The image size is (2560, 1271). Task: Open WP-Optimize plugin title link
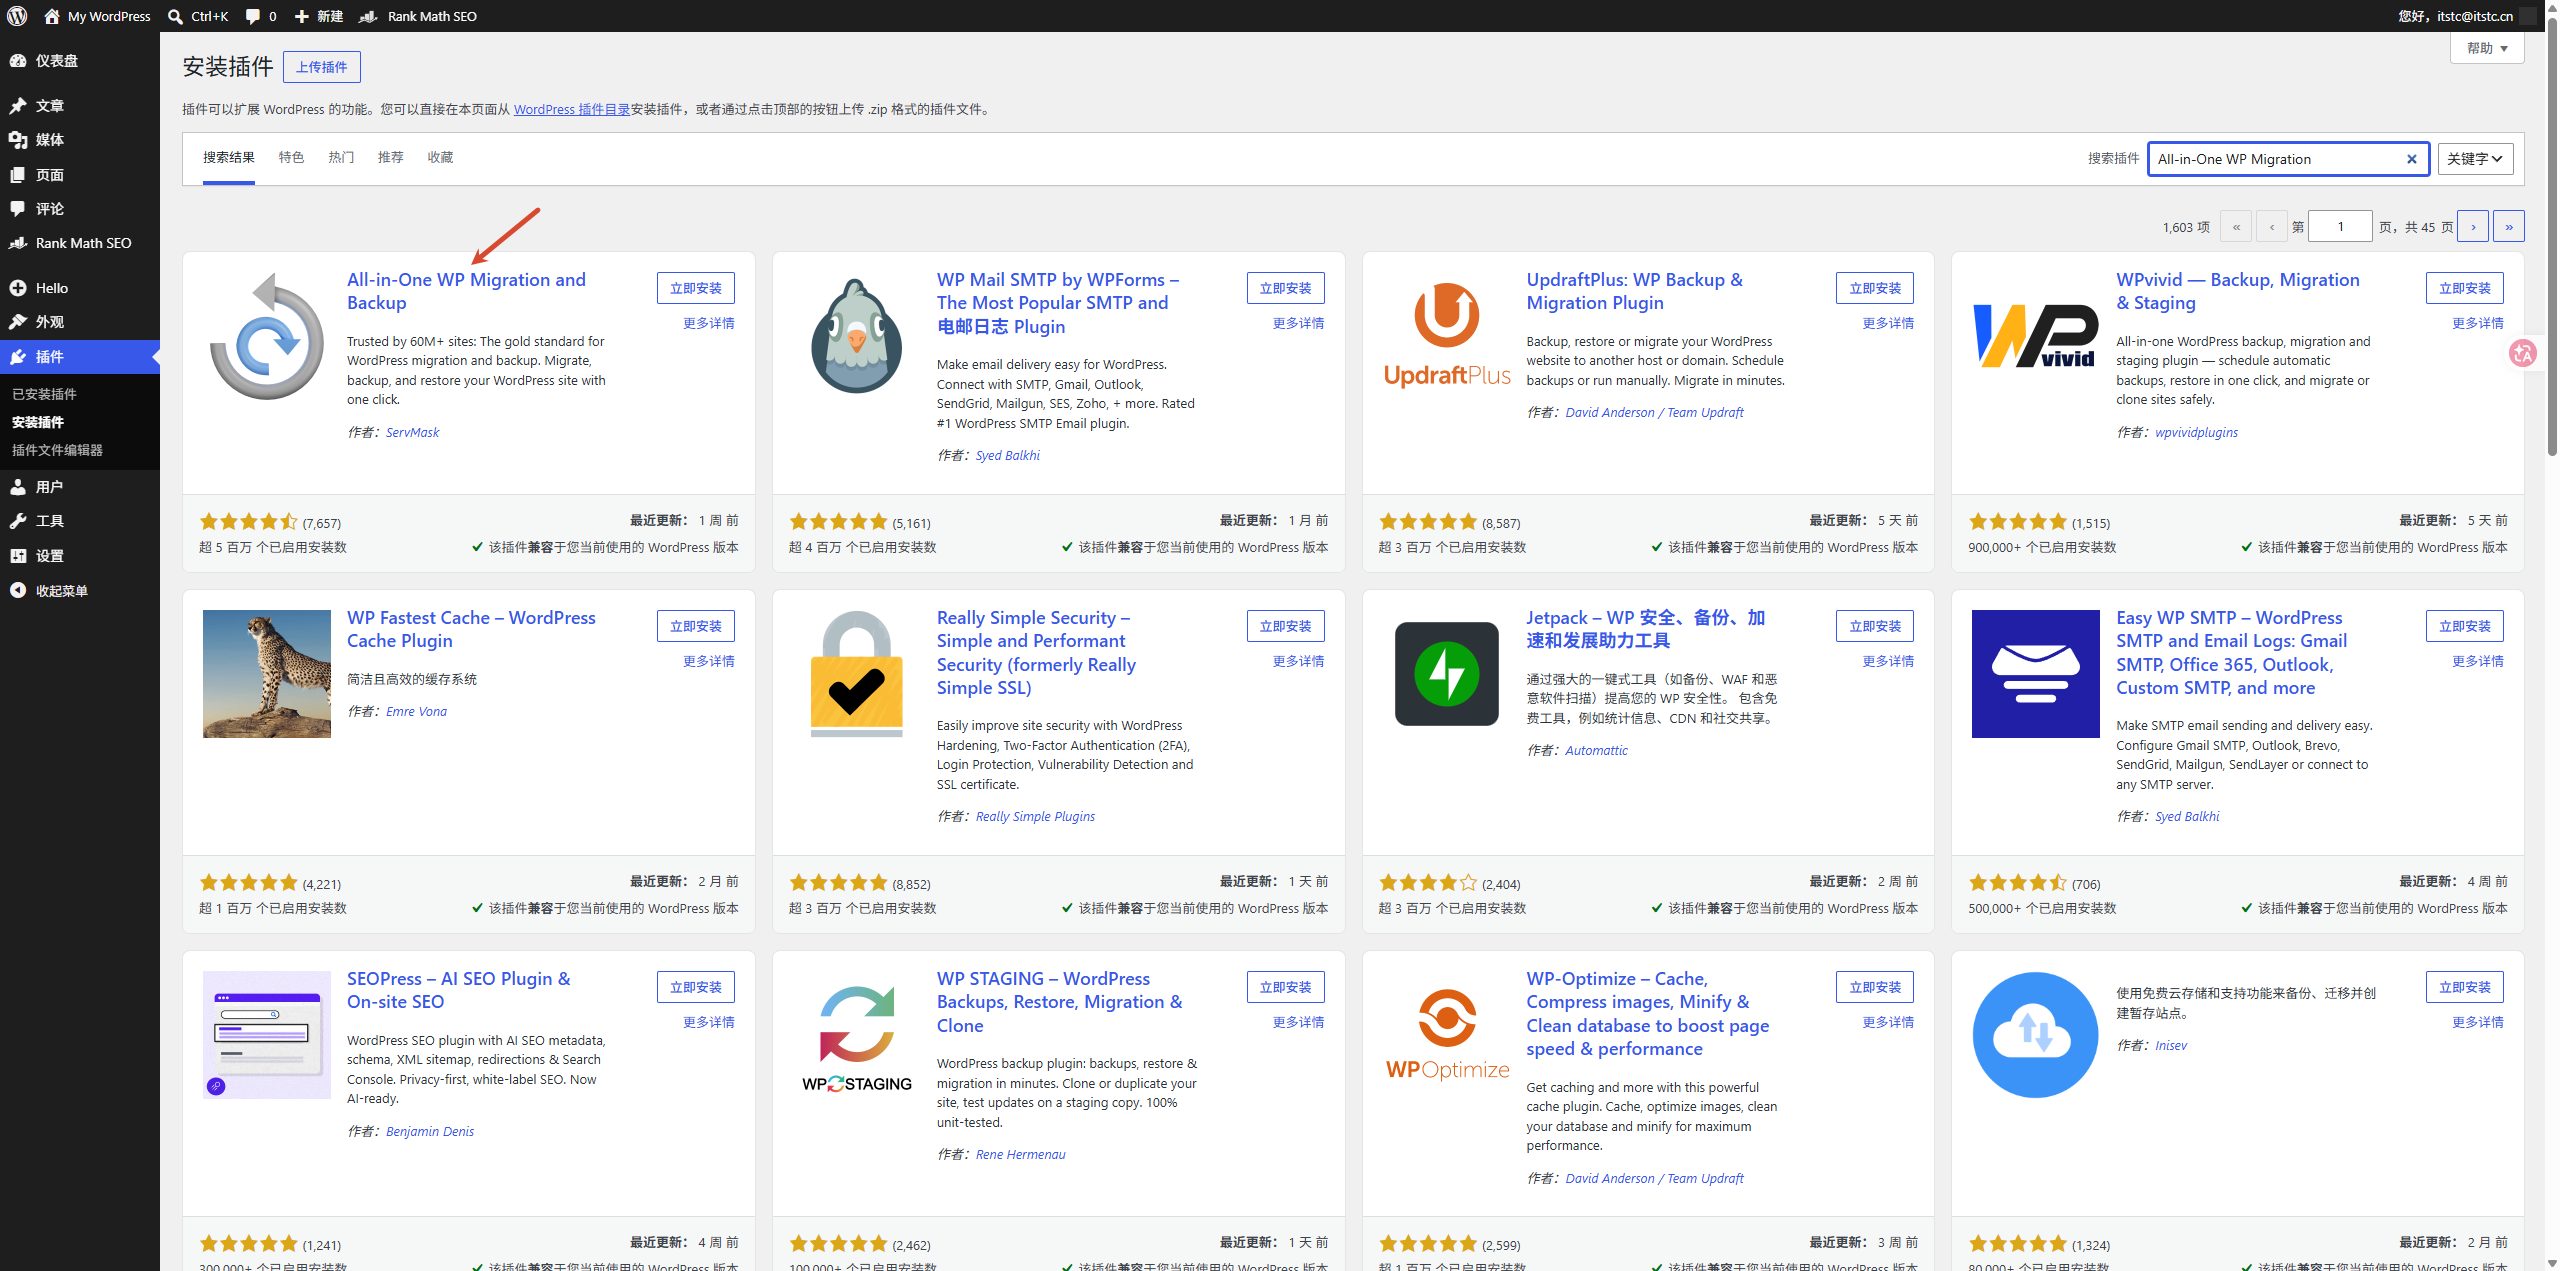pyautogui.click(x=1647, y=1014)
